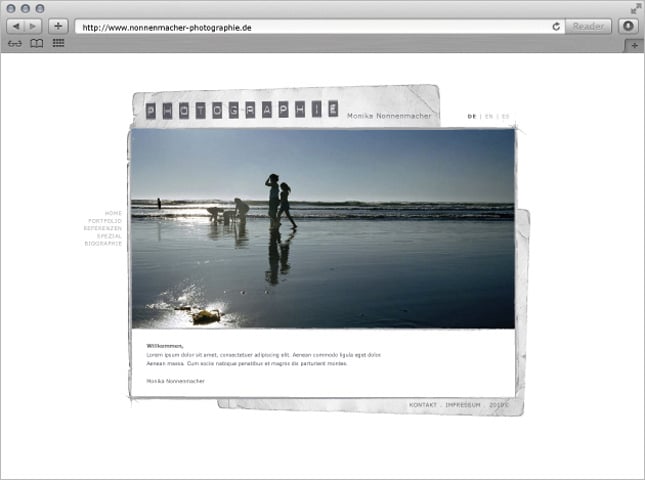The width and height of the screenshot is (645, 480).
Task: Zoom the window with the third title-bar button
Action: tap(40, 9)
